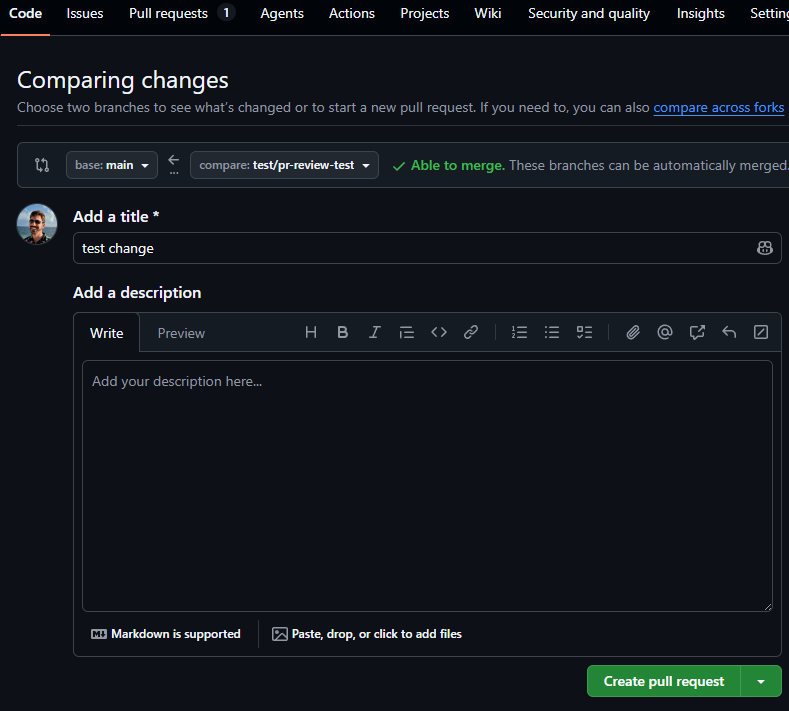Open the Settings tab

(x=769, y=14)
